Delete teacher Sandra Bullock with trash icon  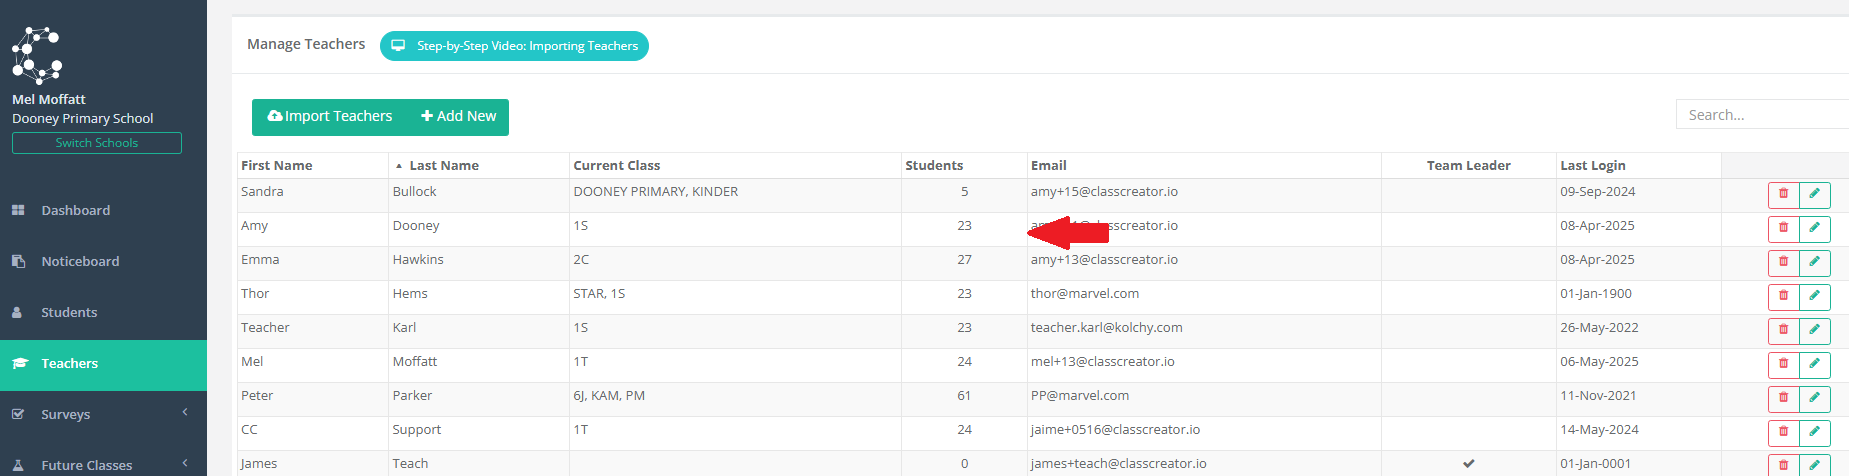coord(1783,195)
